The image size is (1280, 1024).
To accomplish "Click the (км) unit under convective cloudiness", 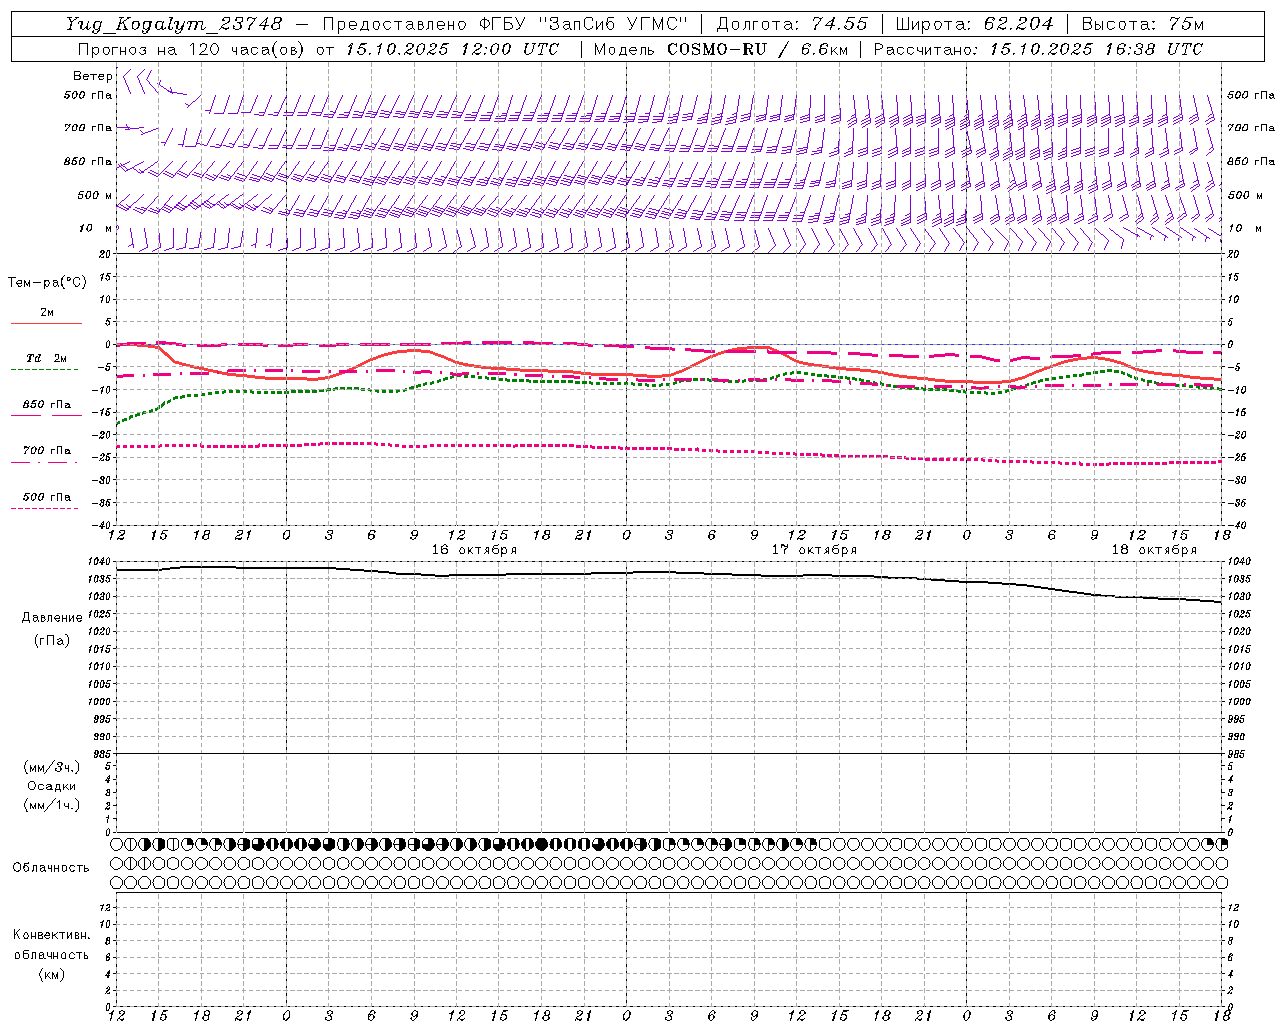I will [x=51, y=974].
